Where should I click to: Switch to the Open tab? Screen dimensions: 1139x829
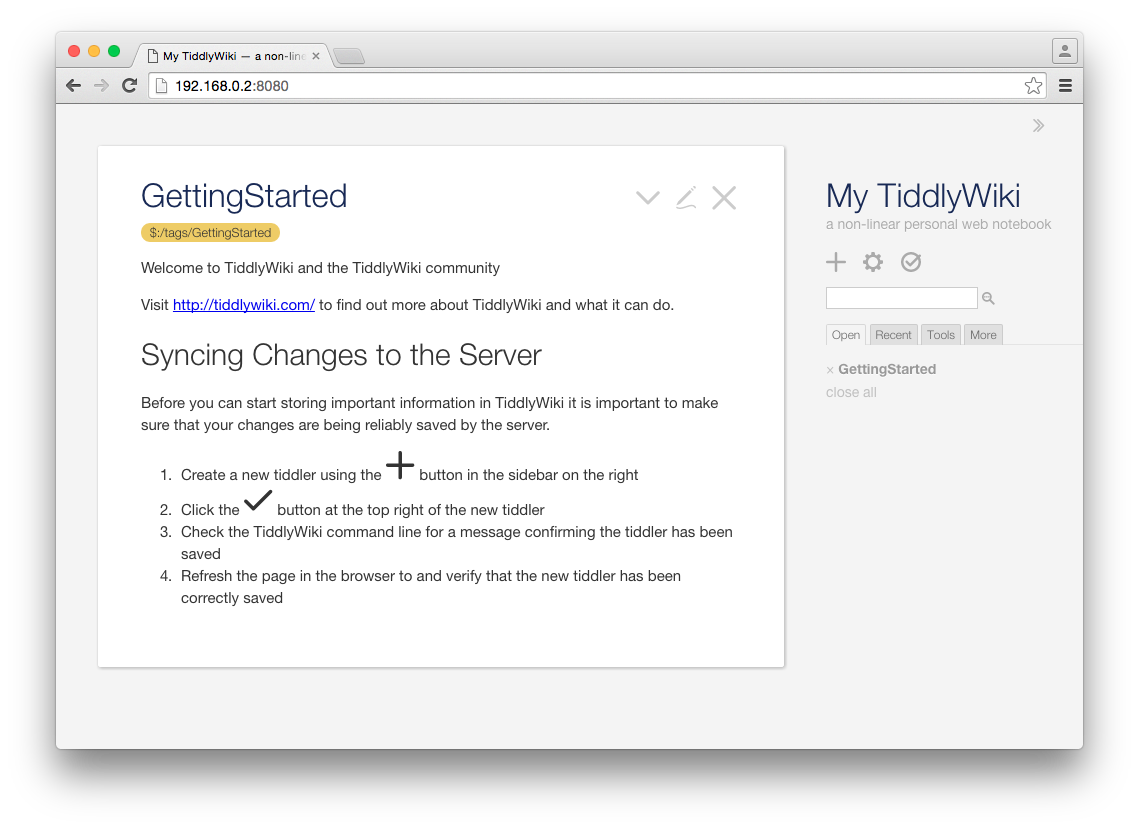click(846, 335)
